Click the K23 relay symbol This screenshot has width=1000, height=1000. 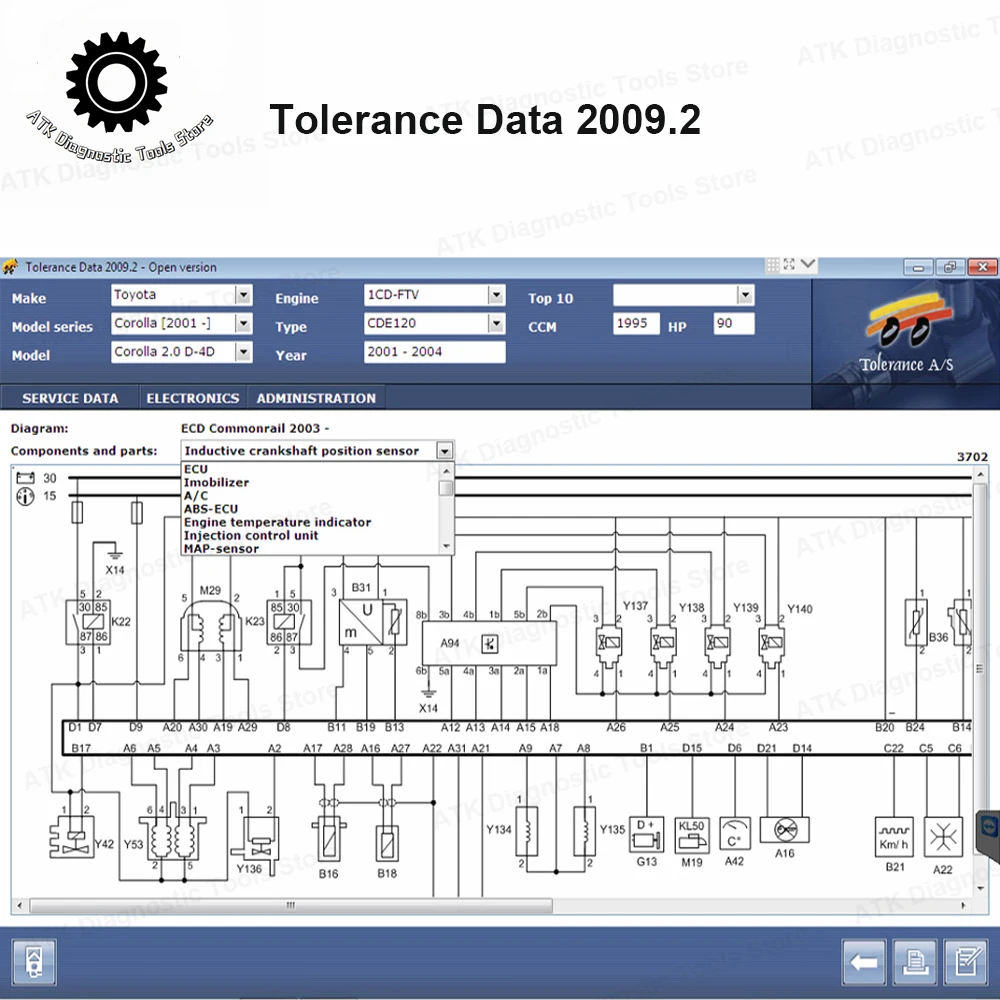point(288,622)
